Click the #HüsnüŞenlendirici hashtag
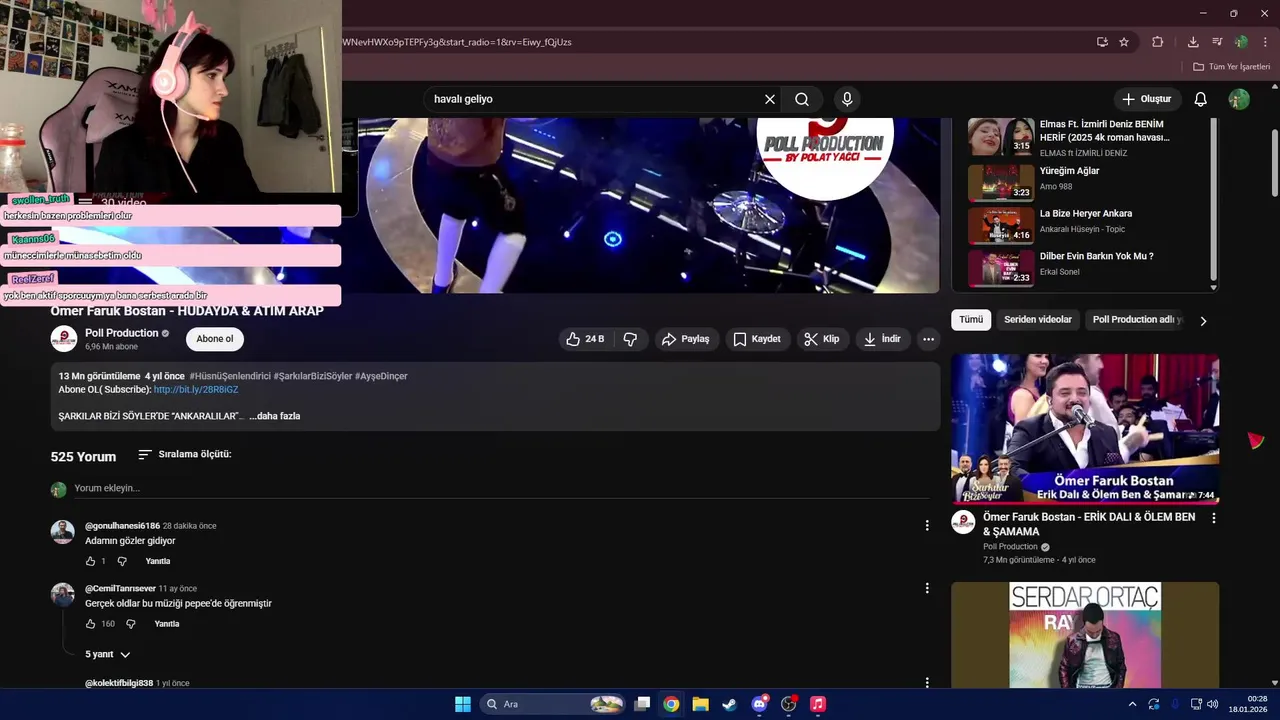Image resolution: width=1280 pixels, height=720 pixels. click(230, 376)
